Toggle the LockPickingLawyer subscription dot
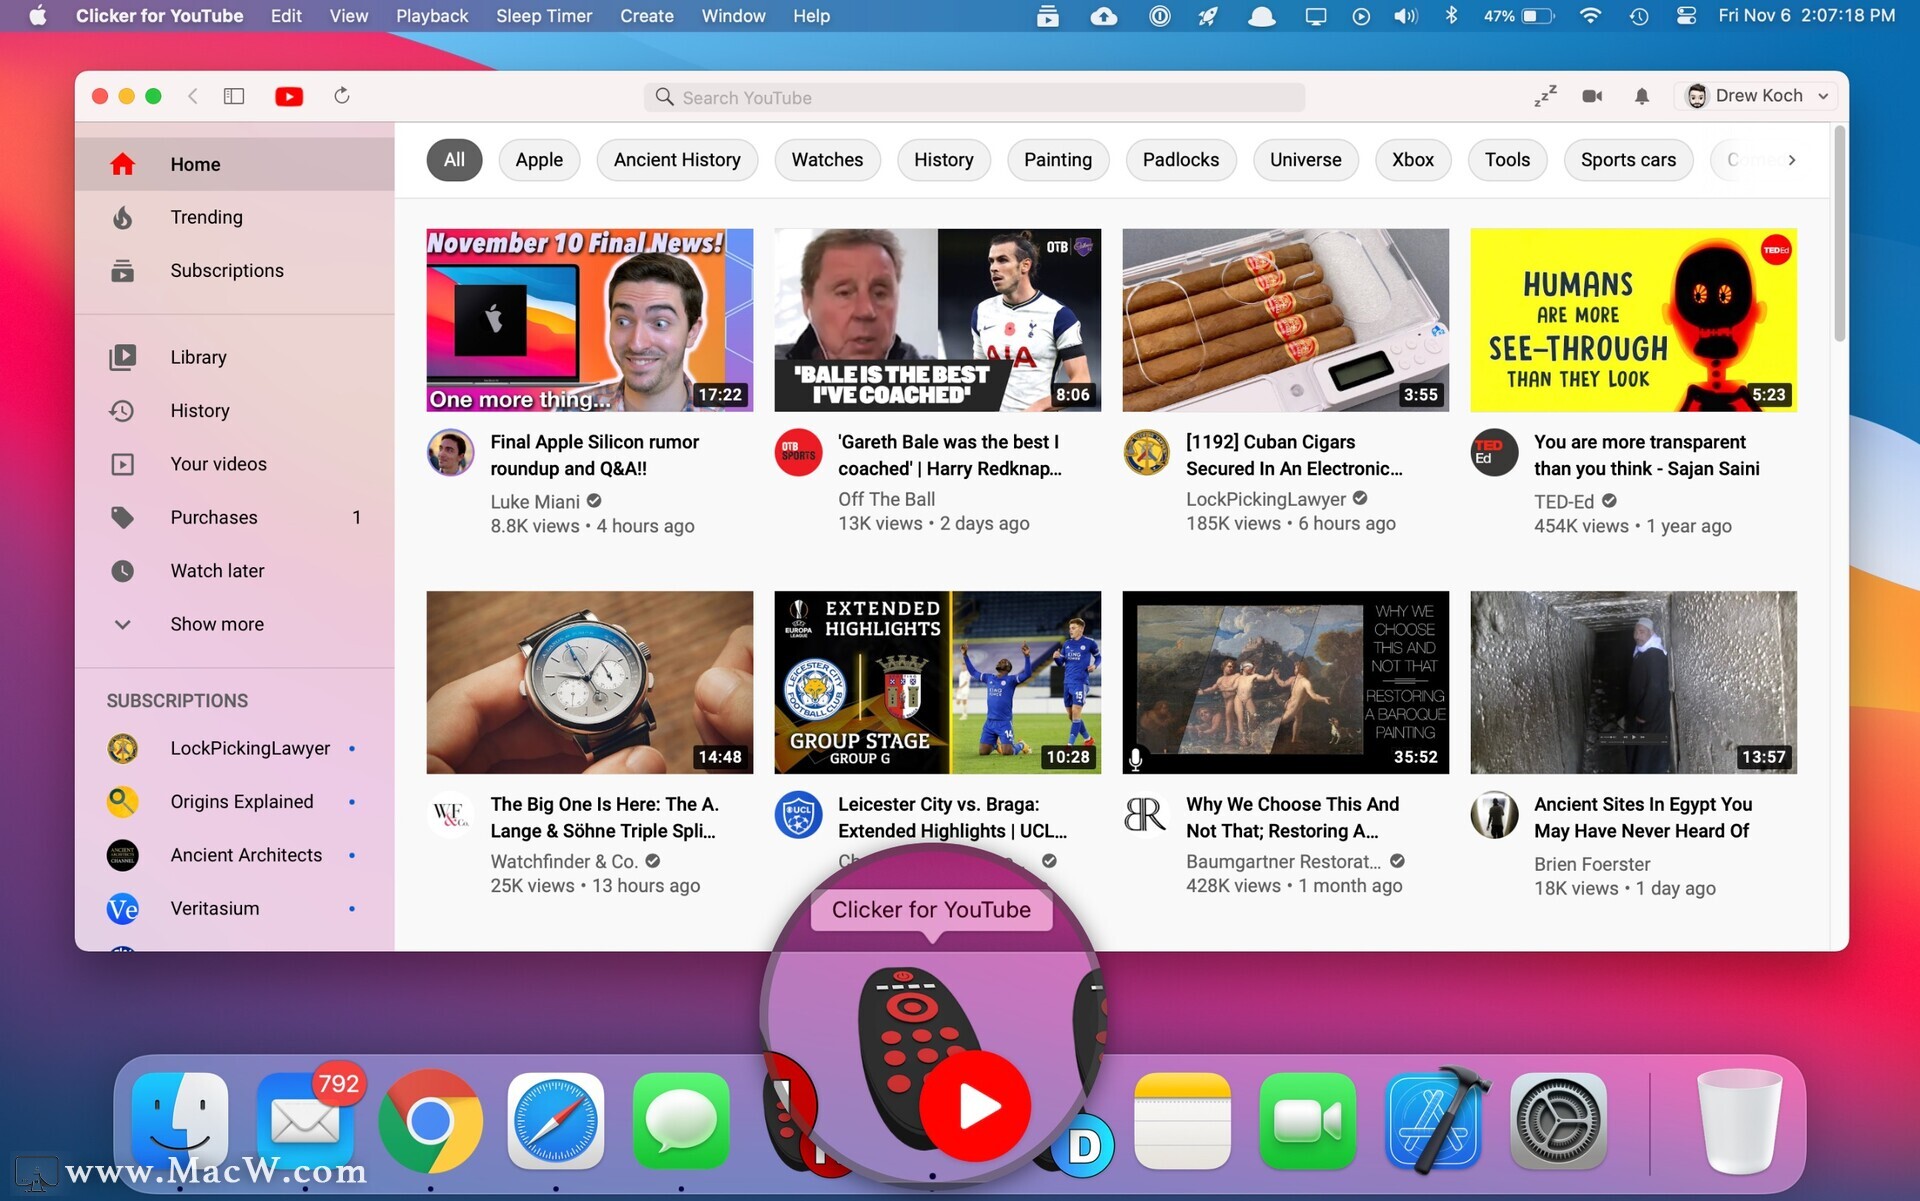The image size is (1920, 1201). click(x=354, y=749)
